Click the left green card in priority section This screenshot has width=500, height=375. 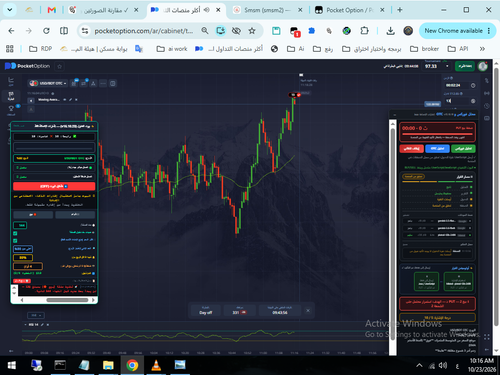tap(427, 282)
